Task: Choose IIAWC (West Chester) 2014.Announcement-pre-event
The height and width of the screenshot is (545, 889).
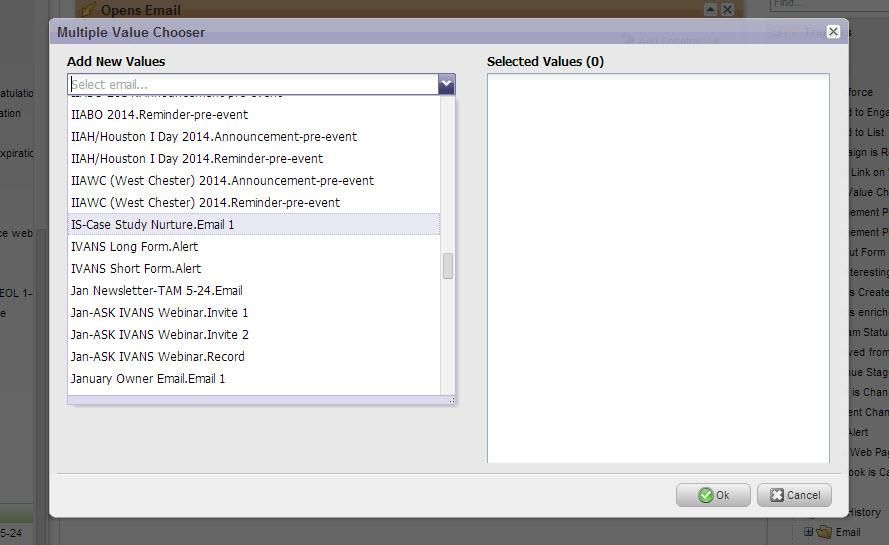Action: click(222, 181)
